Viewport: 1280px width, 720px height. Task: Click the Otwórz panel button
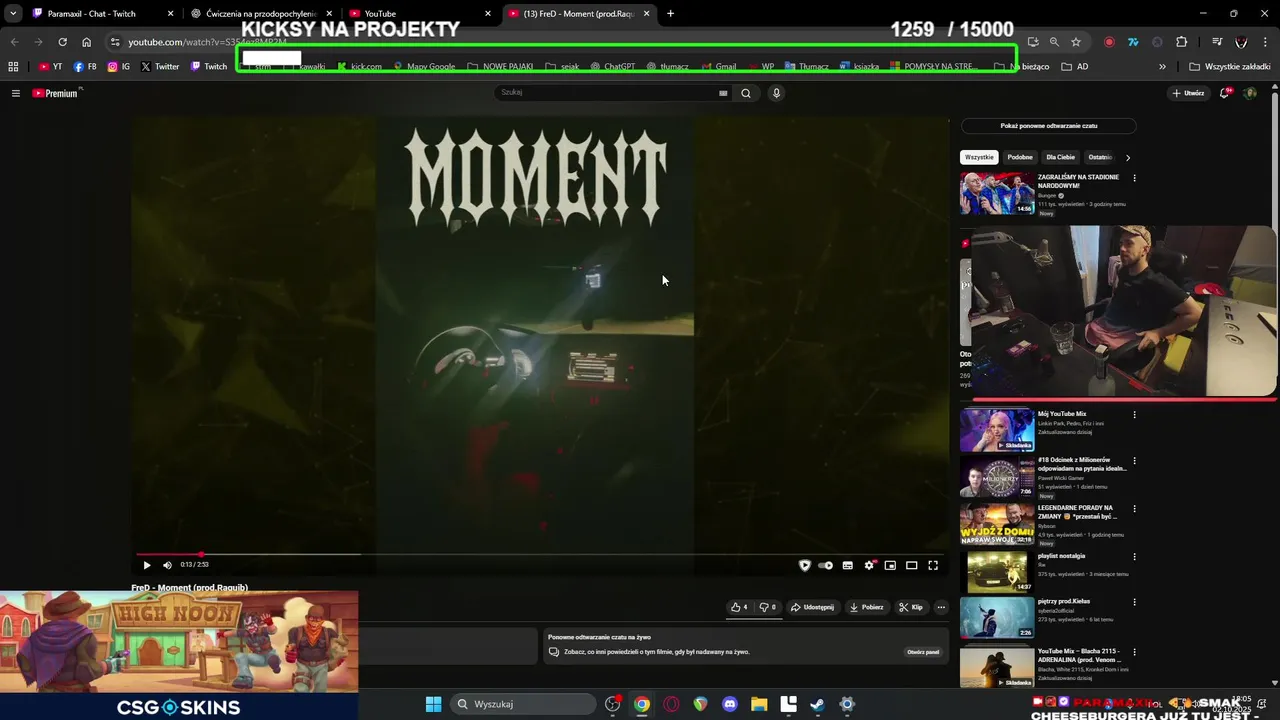pos(923,652)
